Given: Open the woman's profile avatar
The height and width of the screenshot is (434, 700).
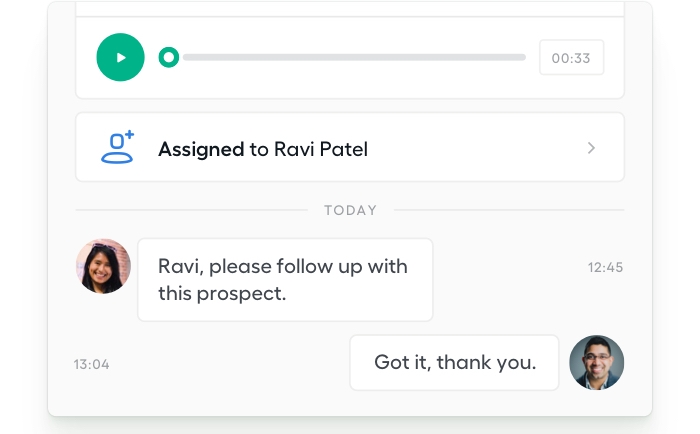Looking at the screenshot, I should [x=103, y=266].
